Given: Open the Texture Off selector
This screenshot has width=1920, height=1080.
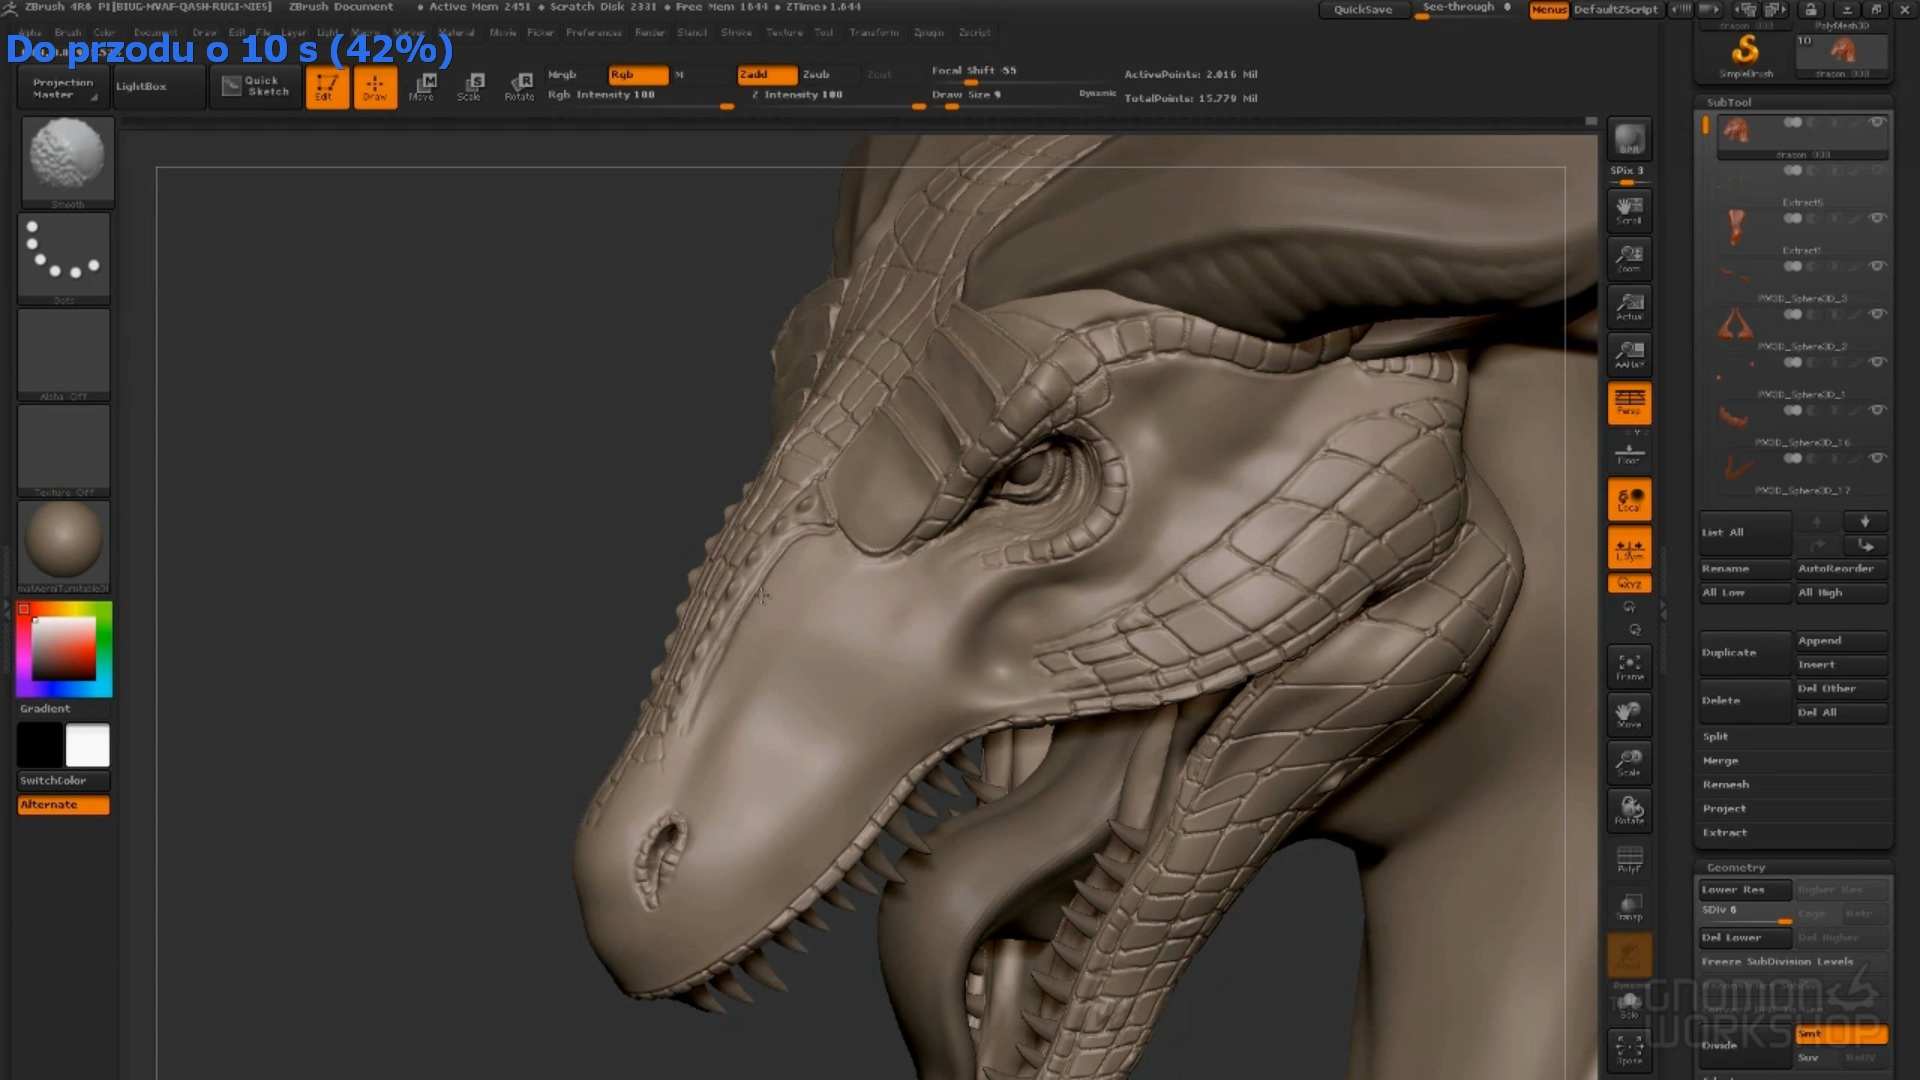Looking at the screenshot, I should 64,450.
